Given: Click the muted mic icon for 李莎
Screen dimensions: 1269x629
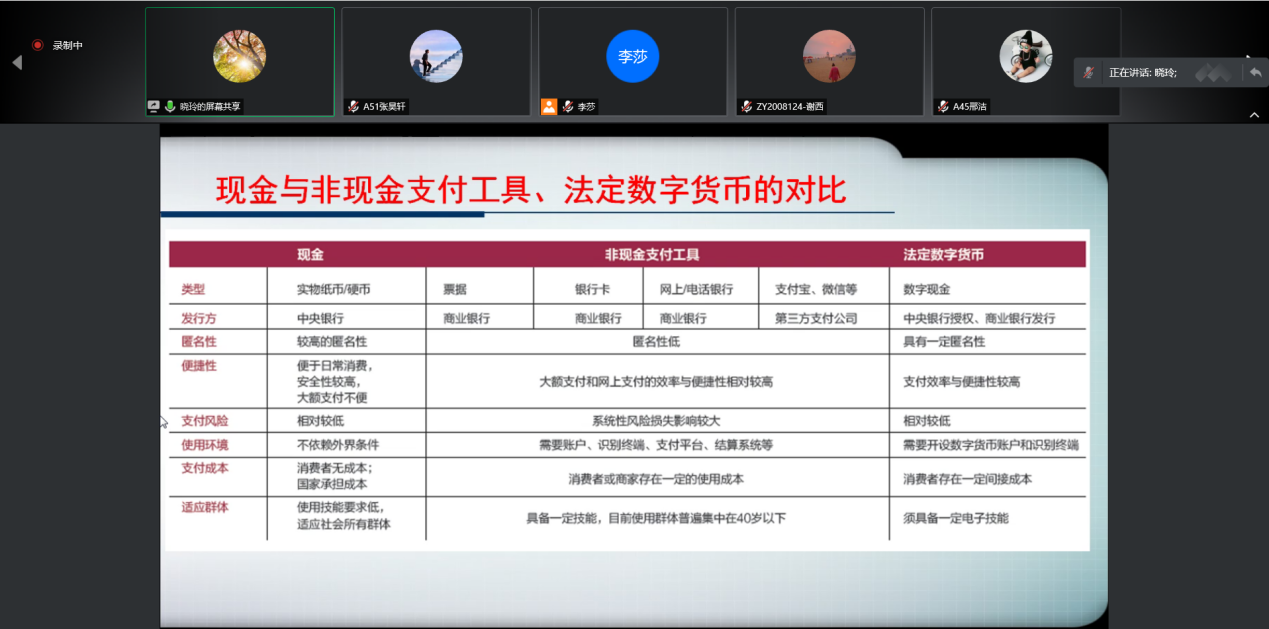Looking at the screenshot, I should (x=567, y=106).
